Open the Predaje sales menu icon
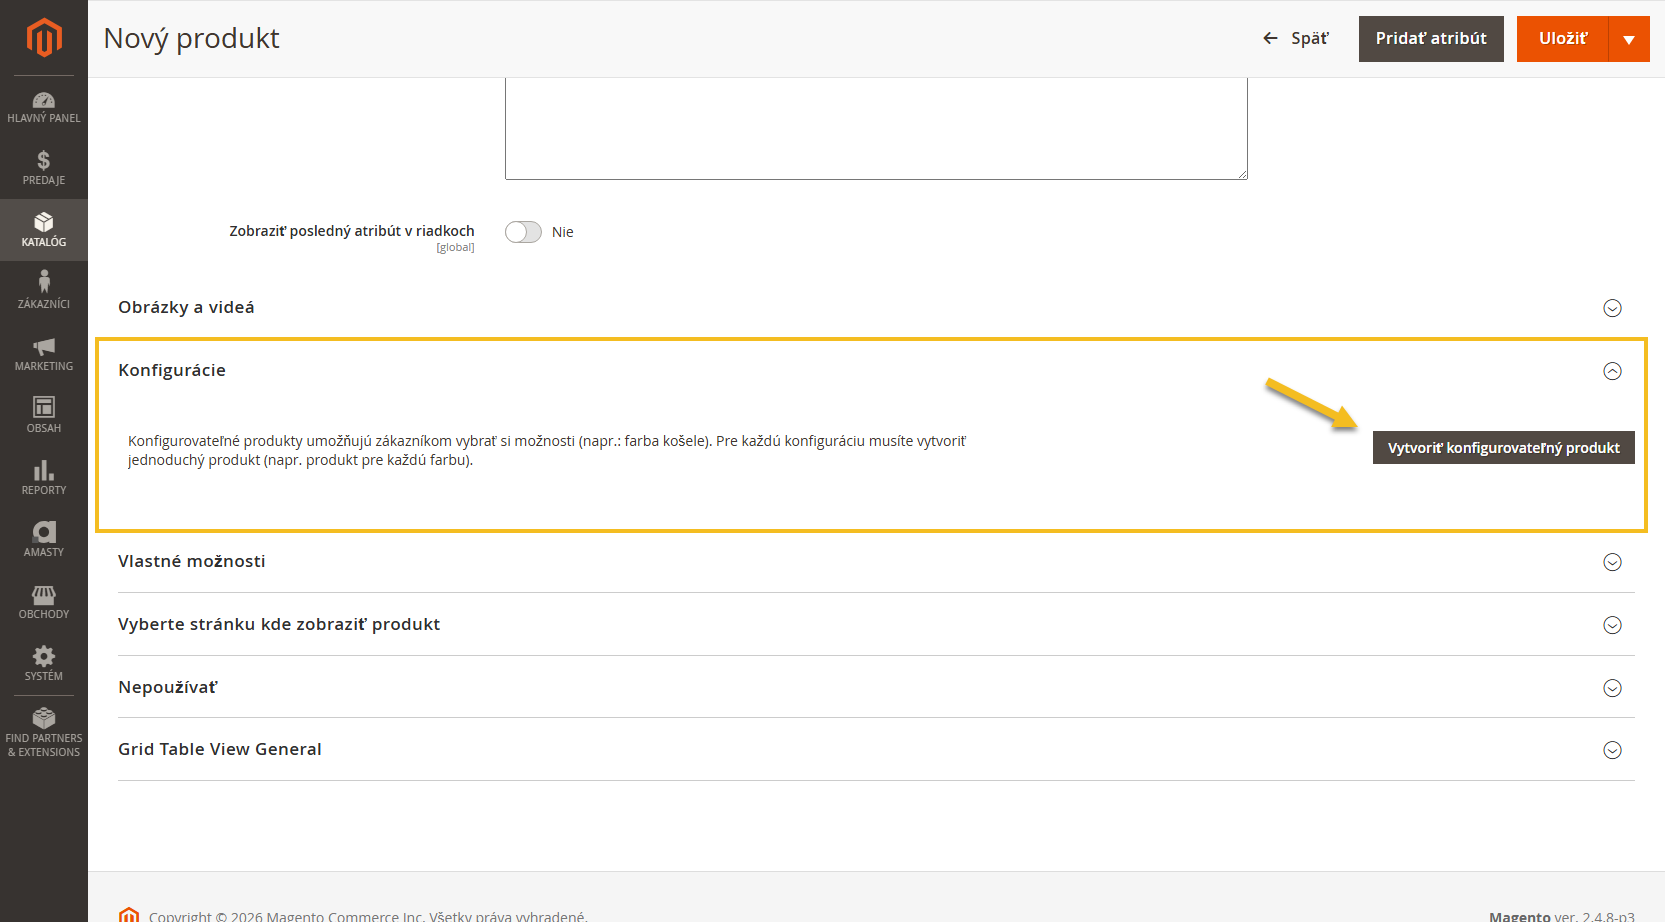This screenshot has width=1665, height=922. pyautogui.click(x=44, y=161)
